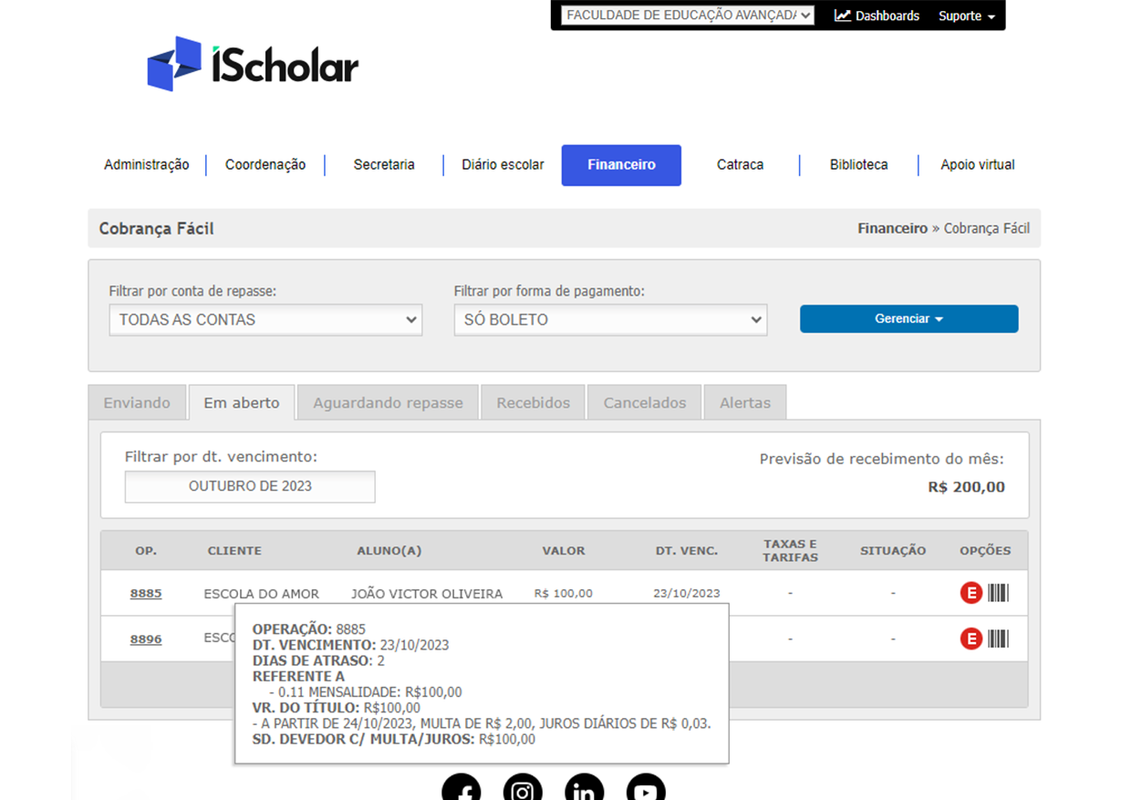This screenshot has height=800, width=1131.
Task: Click the VALOR column header
Action: click(x=563, y=550)
